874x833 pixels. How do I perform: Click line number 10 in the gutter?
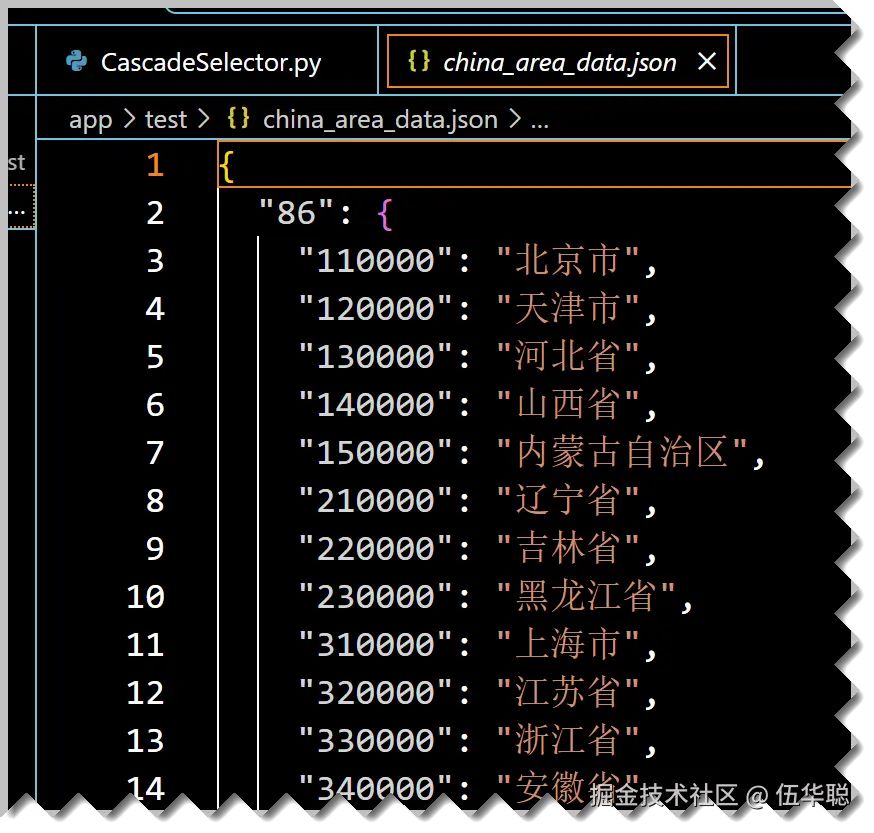click(x=146, y=597)
